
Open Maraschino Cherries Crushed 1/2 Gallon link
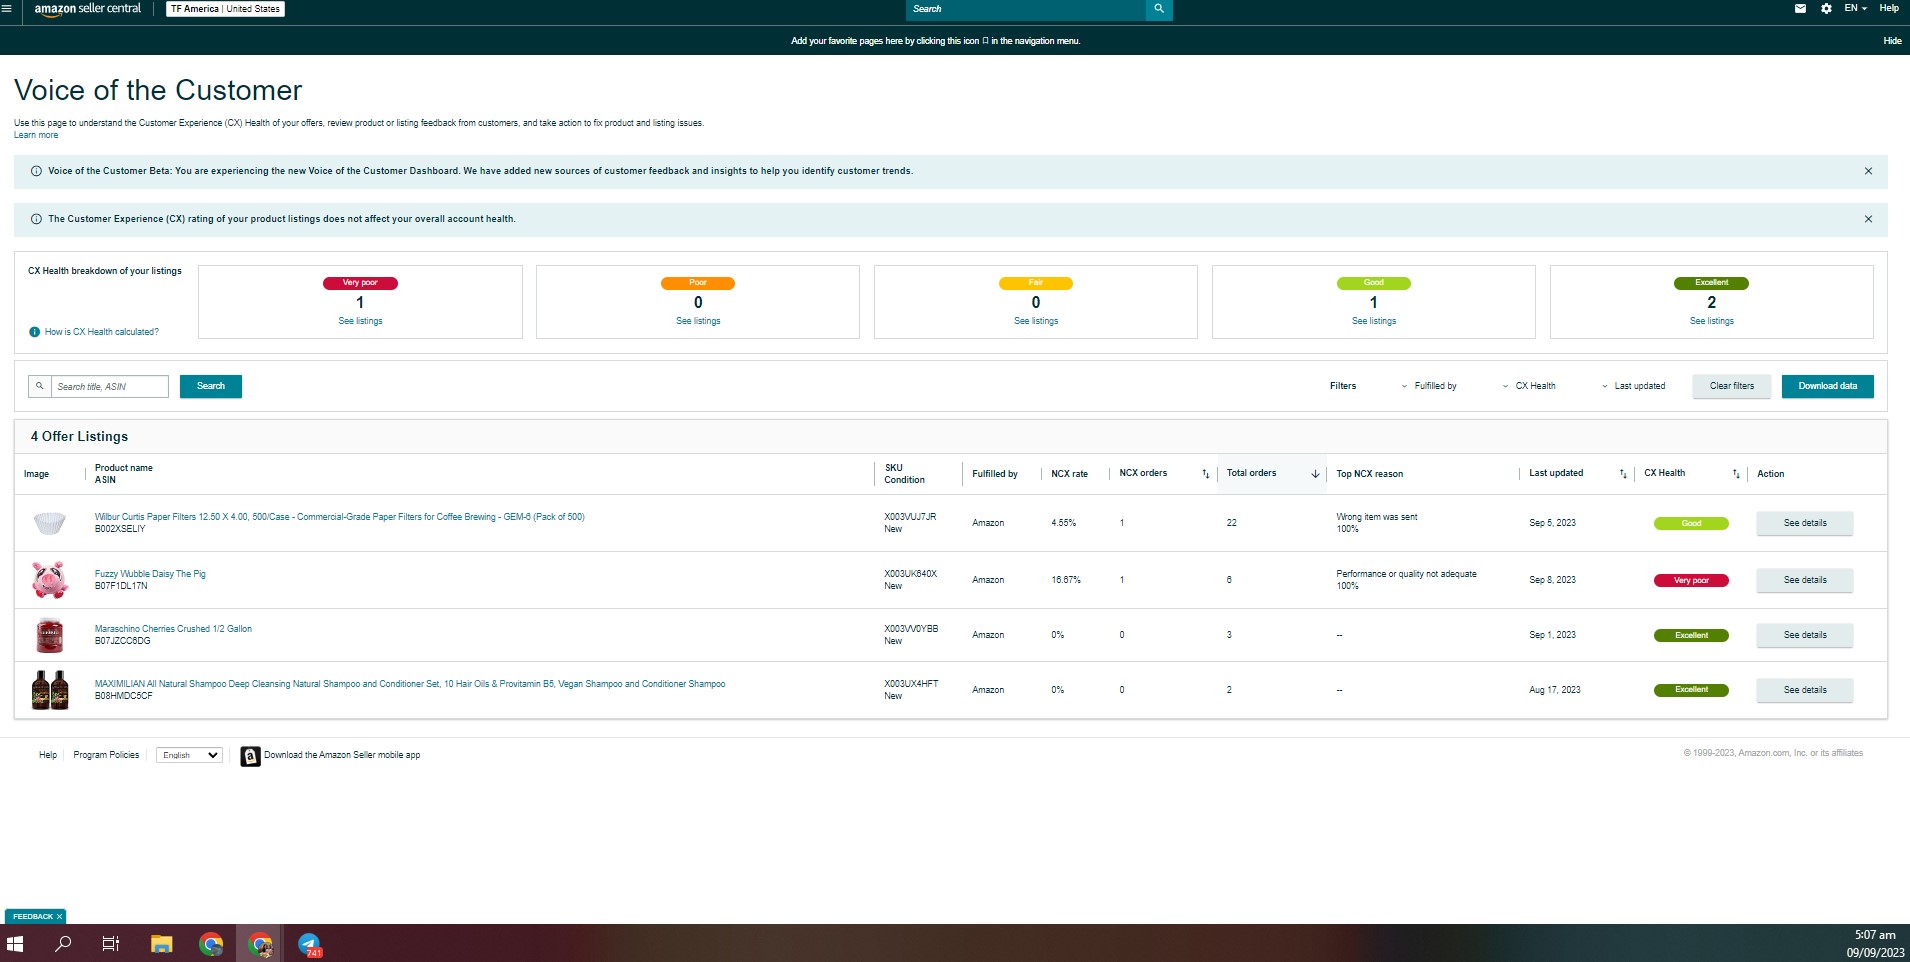(x=173, y=629)
